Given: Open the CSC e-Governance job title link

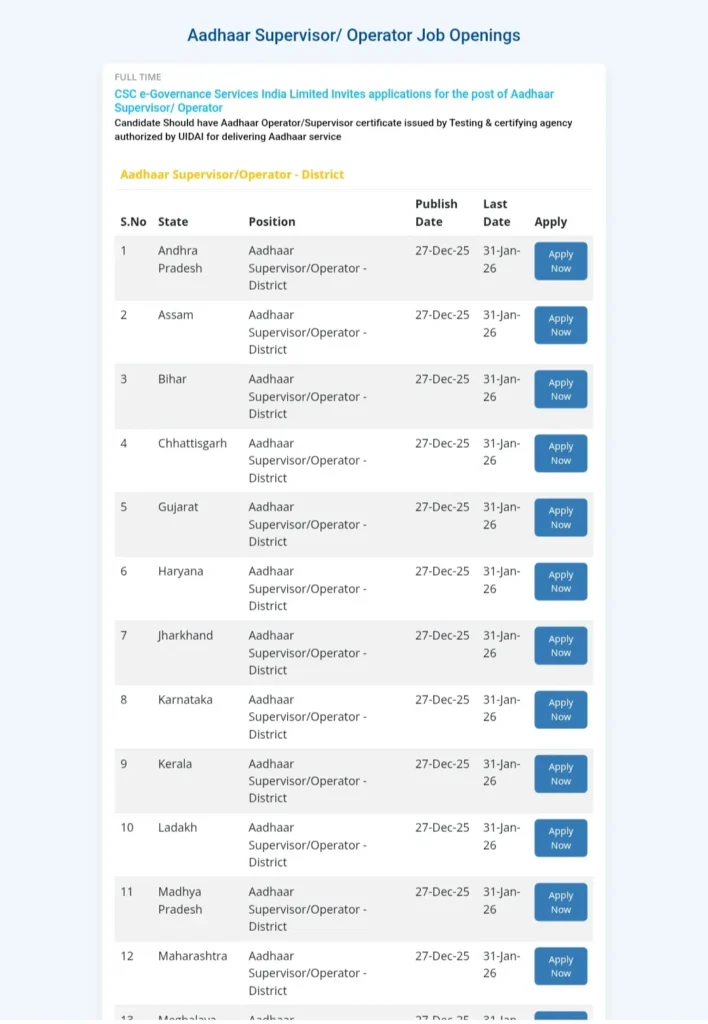Looking at the screenshot, I should 334,100.
